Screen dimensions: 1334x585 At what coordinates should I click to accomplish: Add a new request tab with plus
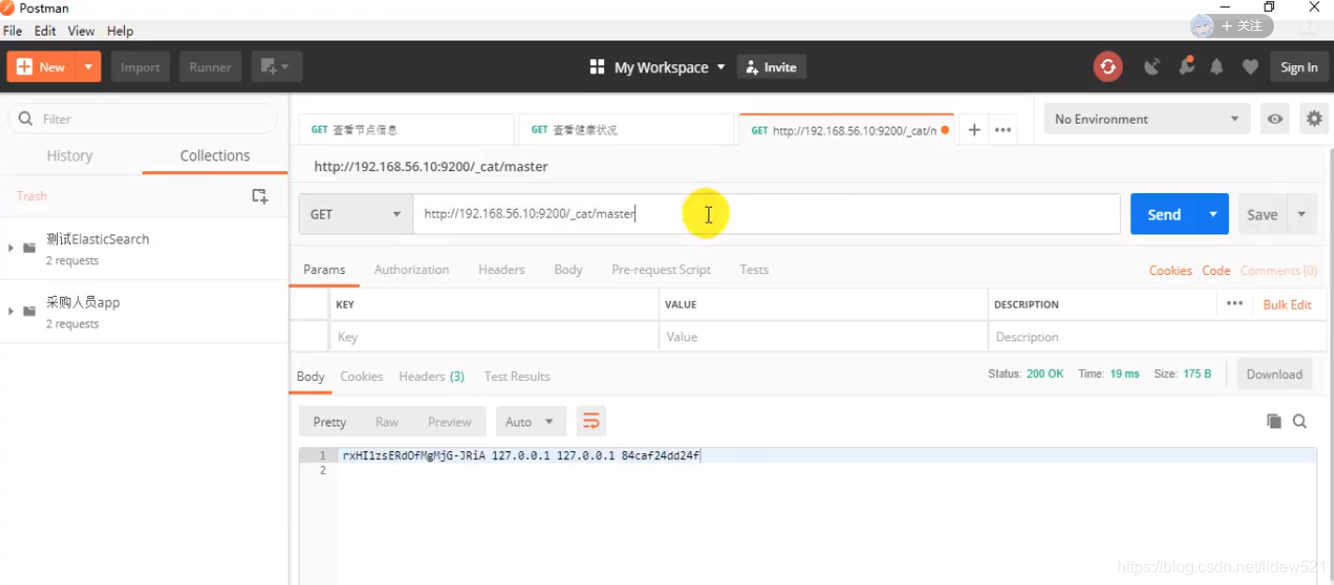tap(974, 130)
